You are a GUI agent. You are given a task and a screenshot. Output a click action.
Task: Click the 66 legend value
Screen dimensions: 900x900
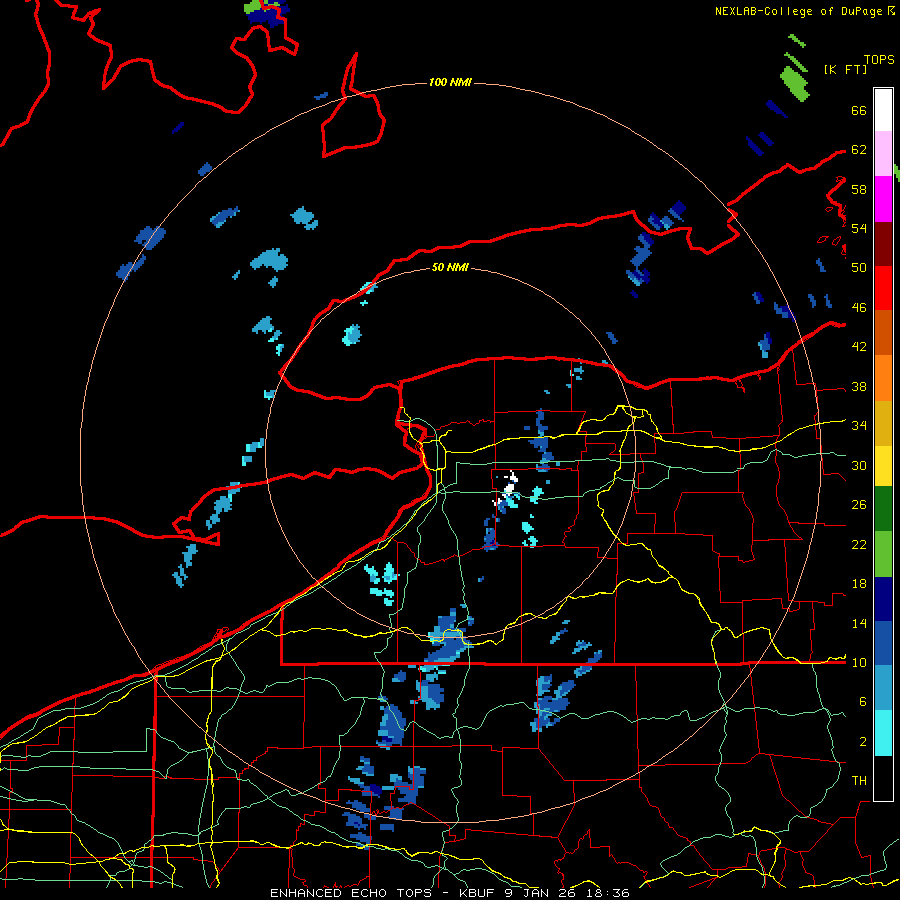pos(859,111)
